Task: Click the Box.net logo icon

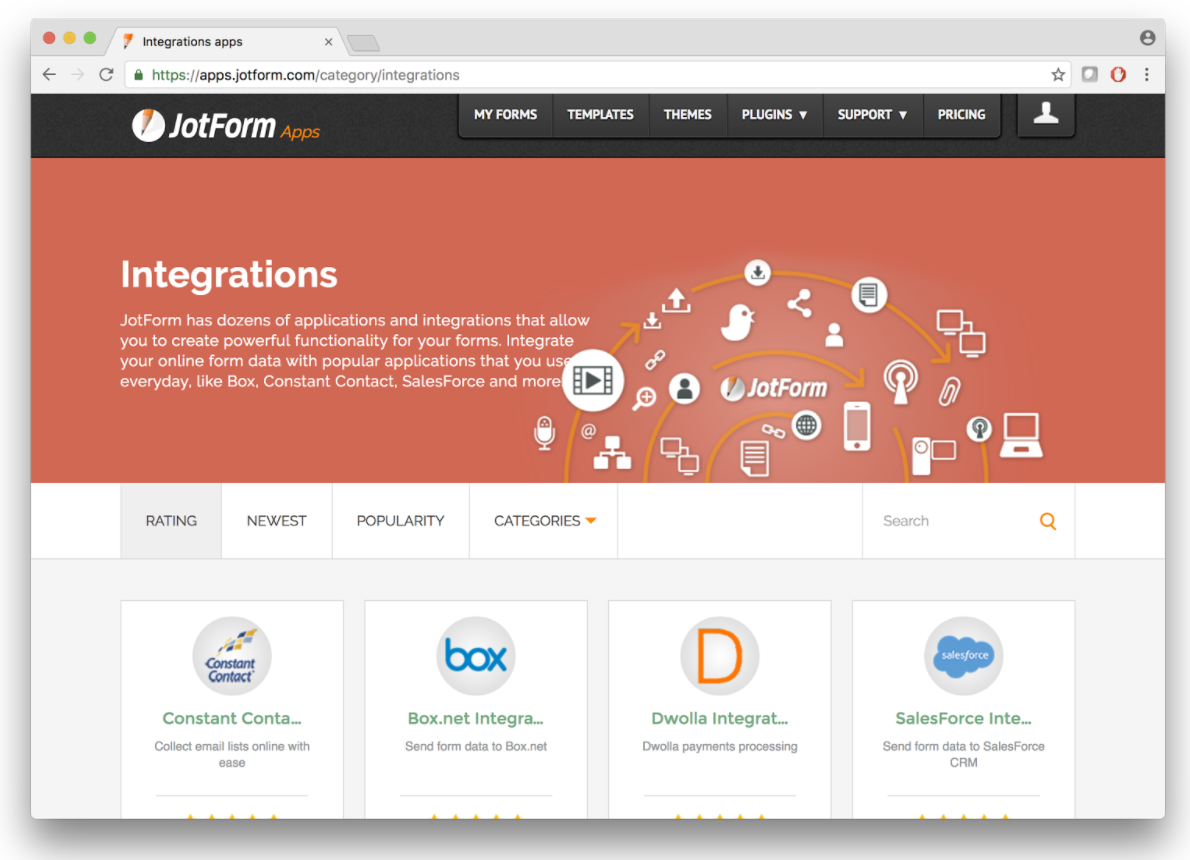Action: 475,656
